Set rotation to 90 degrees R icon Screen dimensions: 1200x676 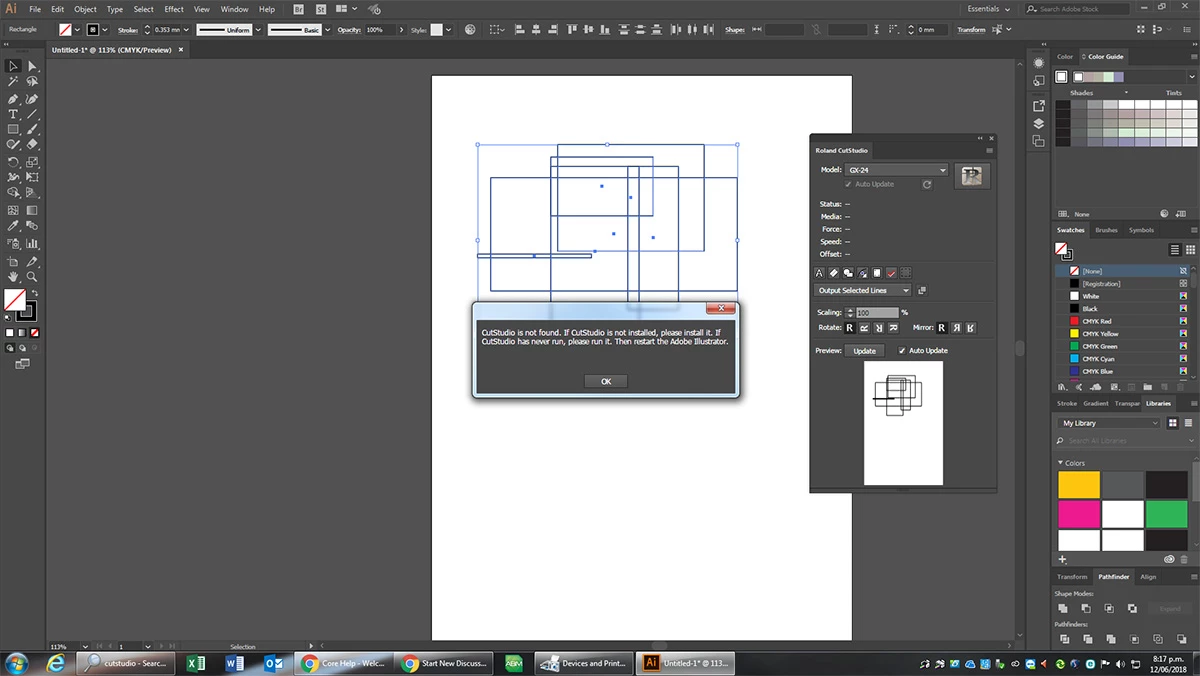tap(864, 327)
